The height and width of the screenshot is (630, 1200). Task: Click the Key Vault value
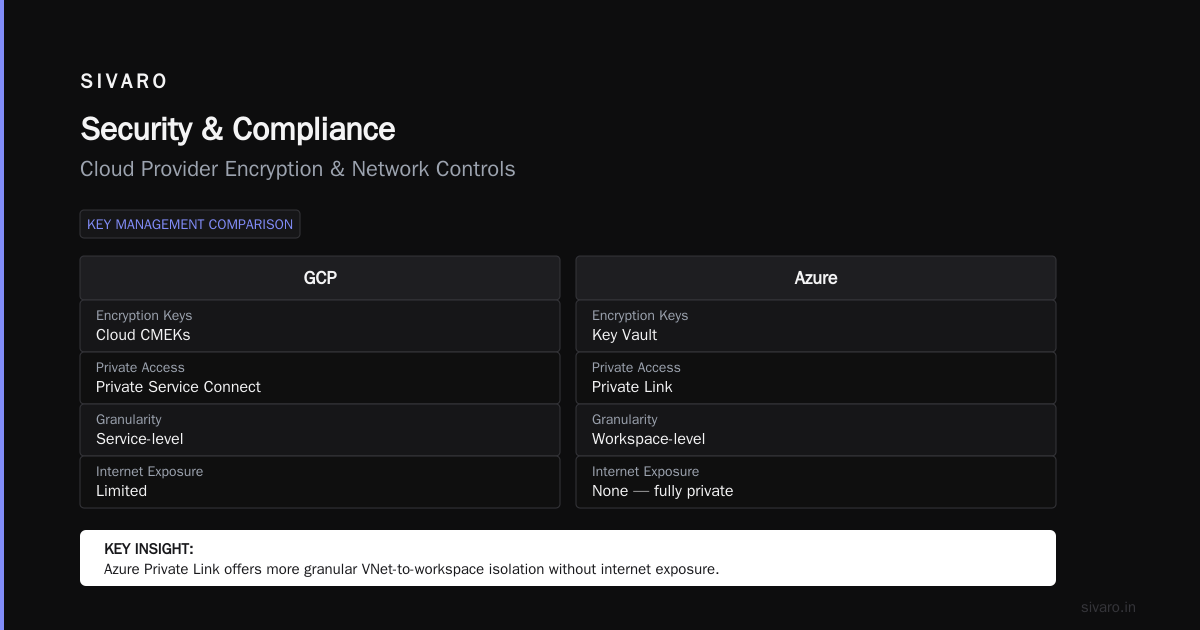[x=624, y=335]
